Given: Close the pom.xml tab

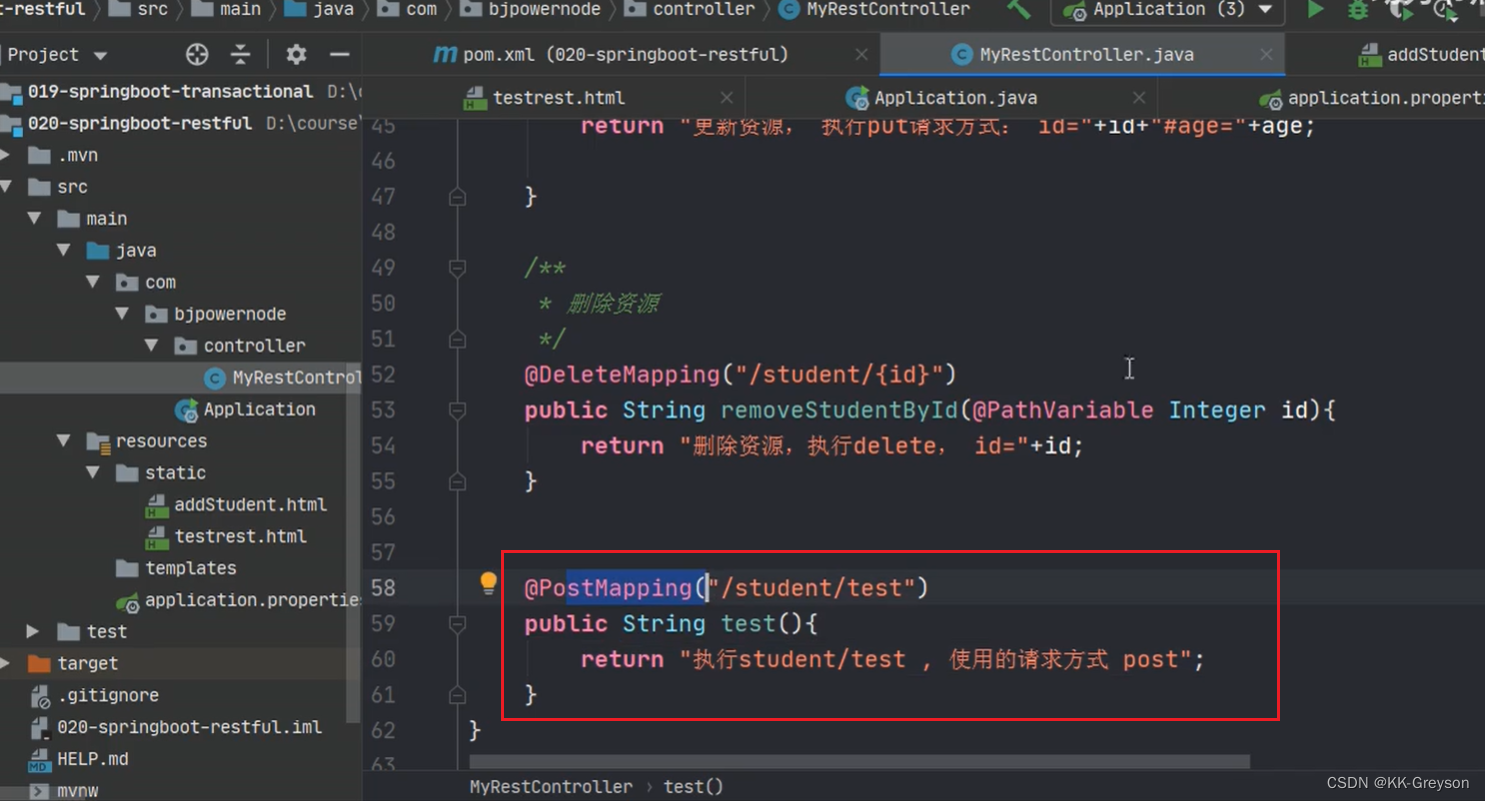Looking at the screenshot, I should (x=861, y=55).
